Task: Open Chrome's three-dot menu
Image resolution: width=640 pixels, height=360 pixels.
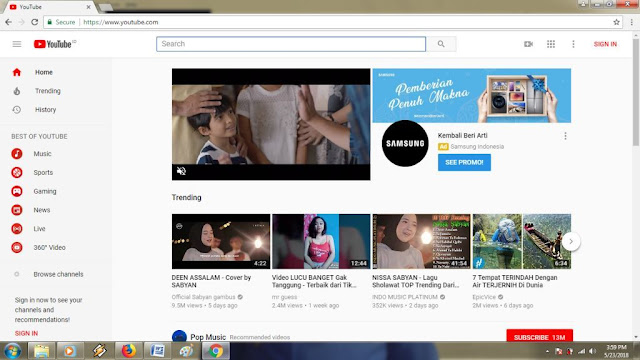Action: pyautogui.click(x=631, y=22)
